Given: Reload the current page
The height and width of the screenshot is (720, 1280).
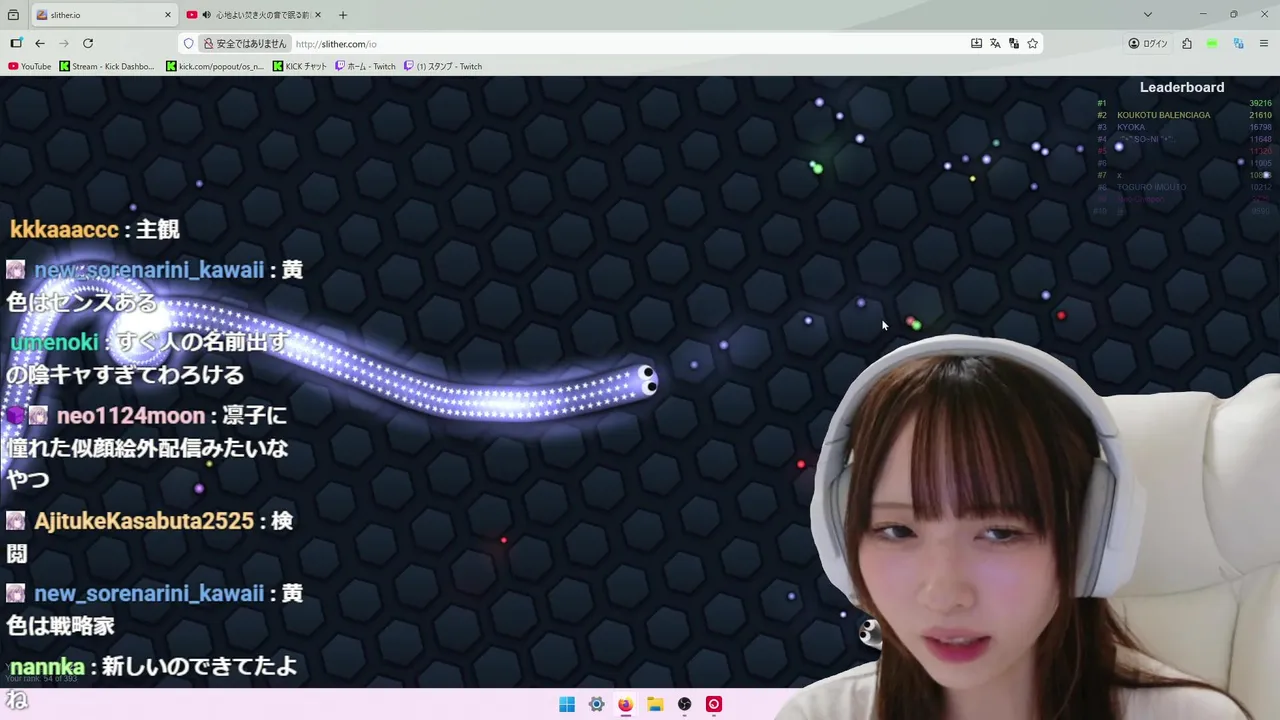Looking at the screenshot, I should click(88, 44).
